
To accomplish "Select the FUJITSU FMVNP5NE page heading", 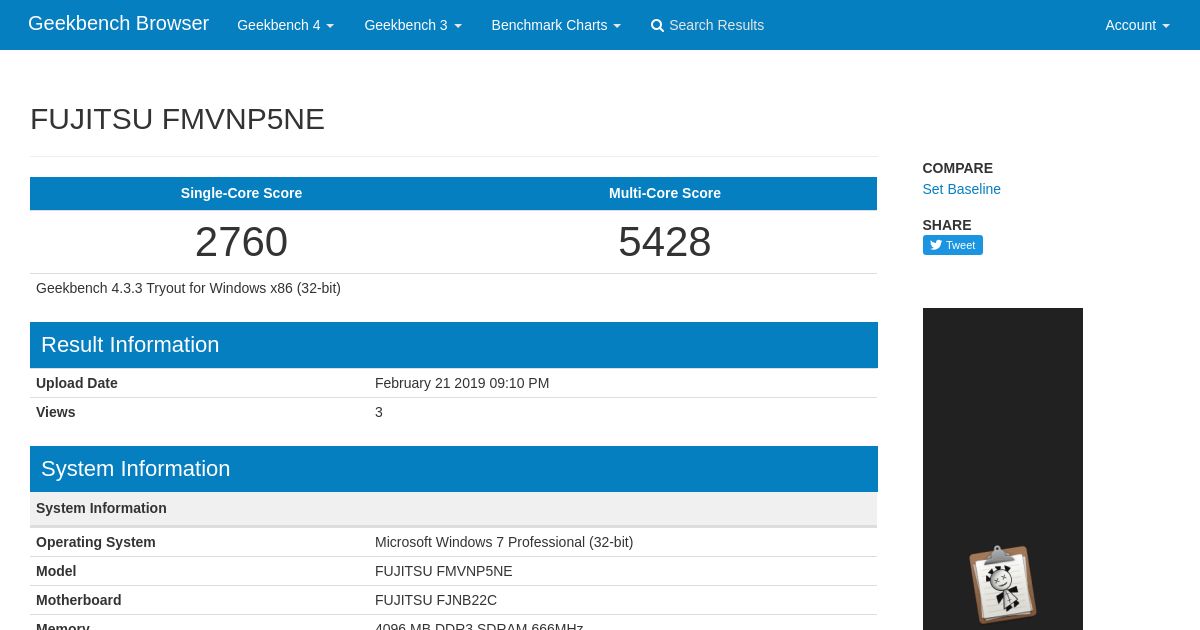I will [177, 119].
